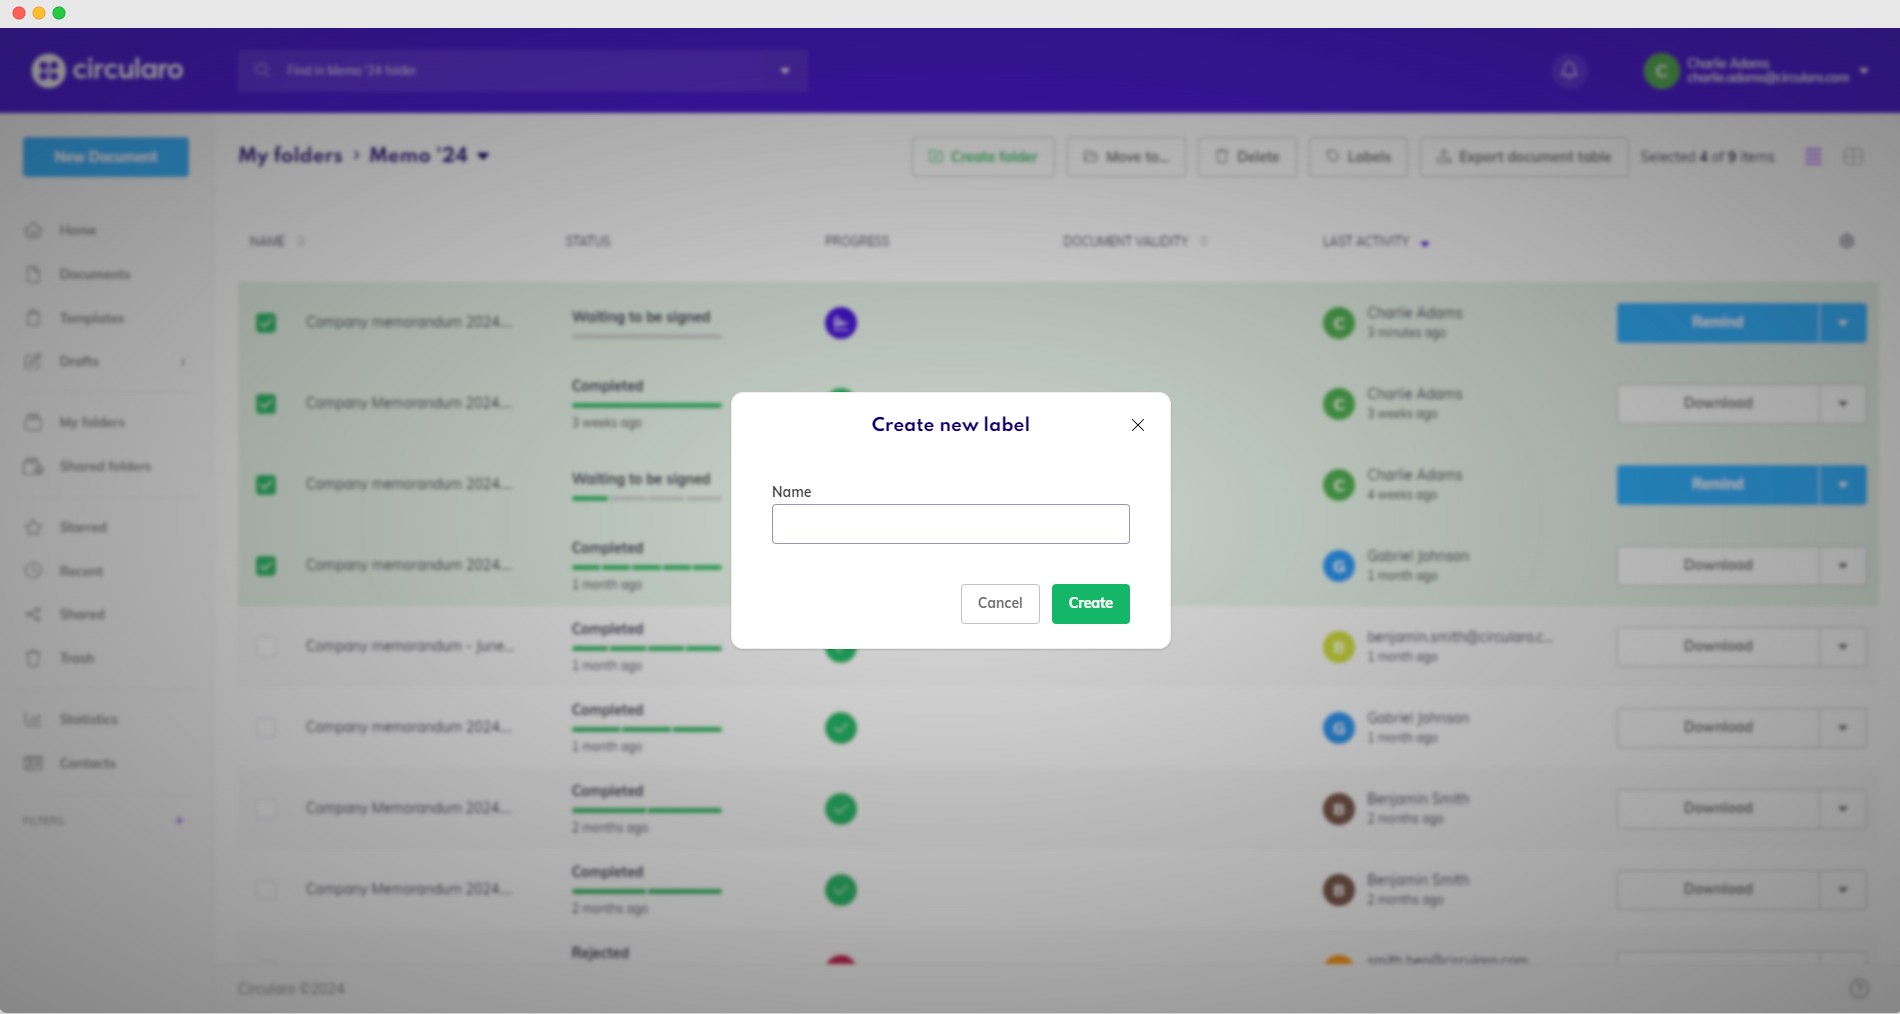Screen dimensions: 1900x1014
Task: Uncheck the second Company Memorandum checkbox
Action: 266,404
